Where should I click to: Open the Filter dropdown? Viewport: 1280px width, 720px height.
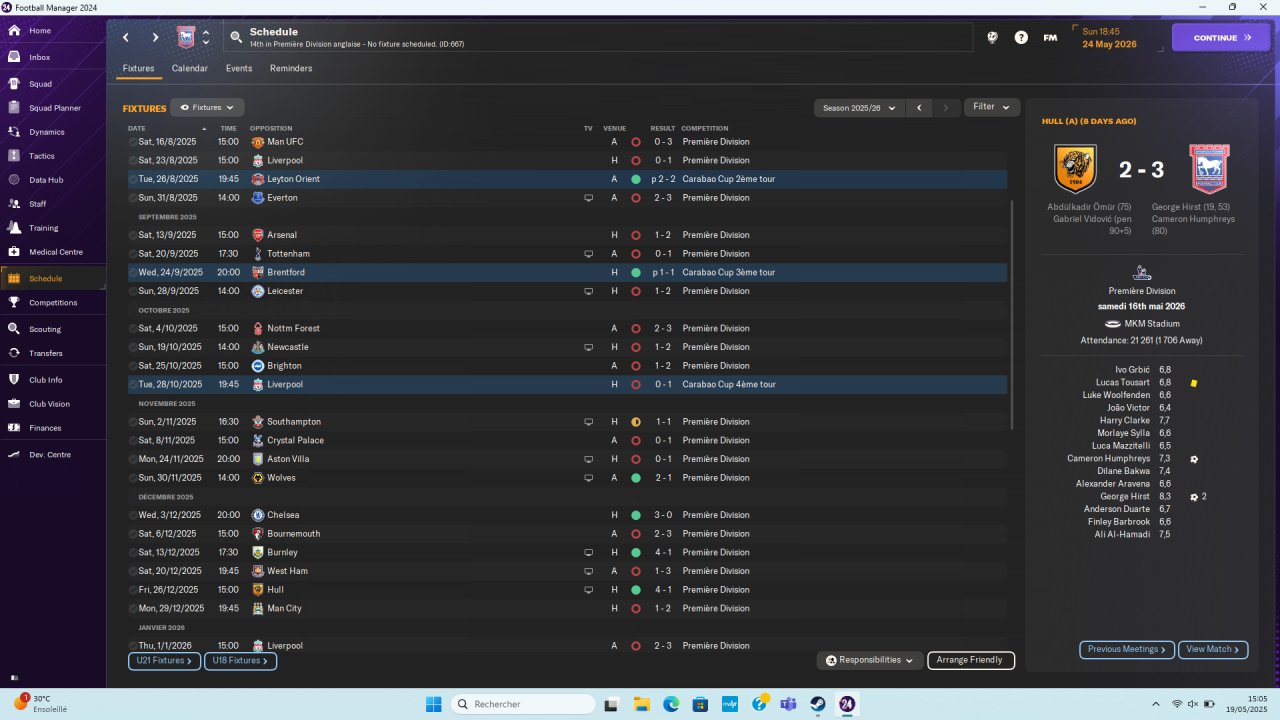click(992, 107)
